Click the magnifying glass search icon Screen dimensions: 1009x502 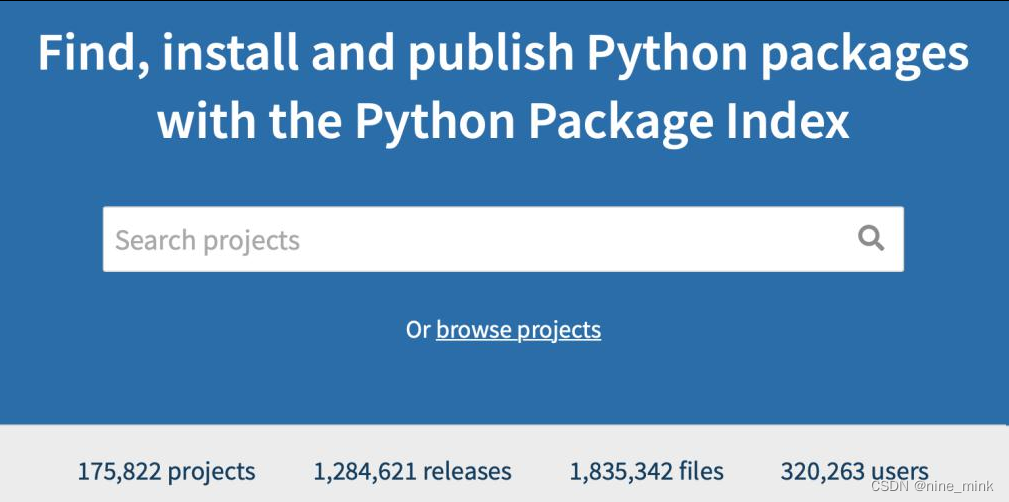click(871, 239)
